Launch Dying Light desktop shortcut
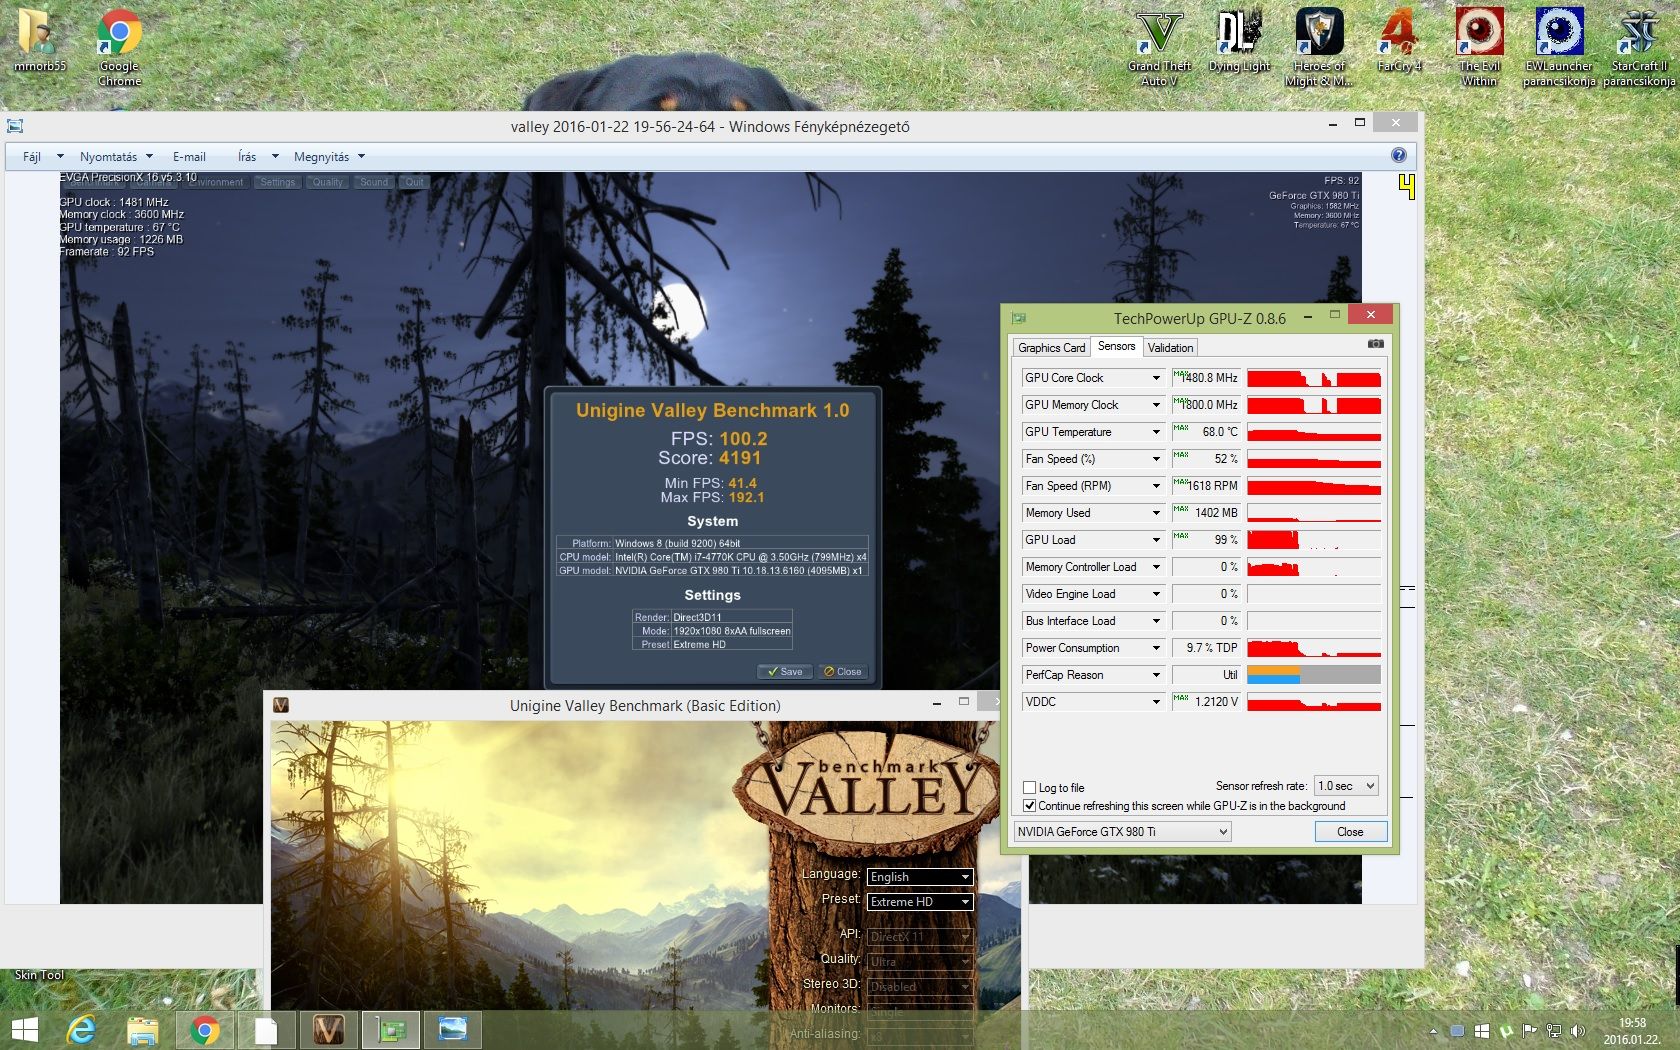 [1239, 40]
